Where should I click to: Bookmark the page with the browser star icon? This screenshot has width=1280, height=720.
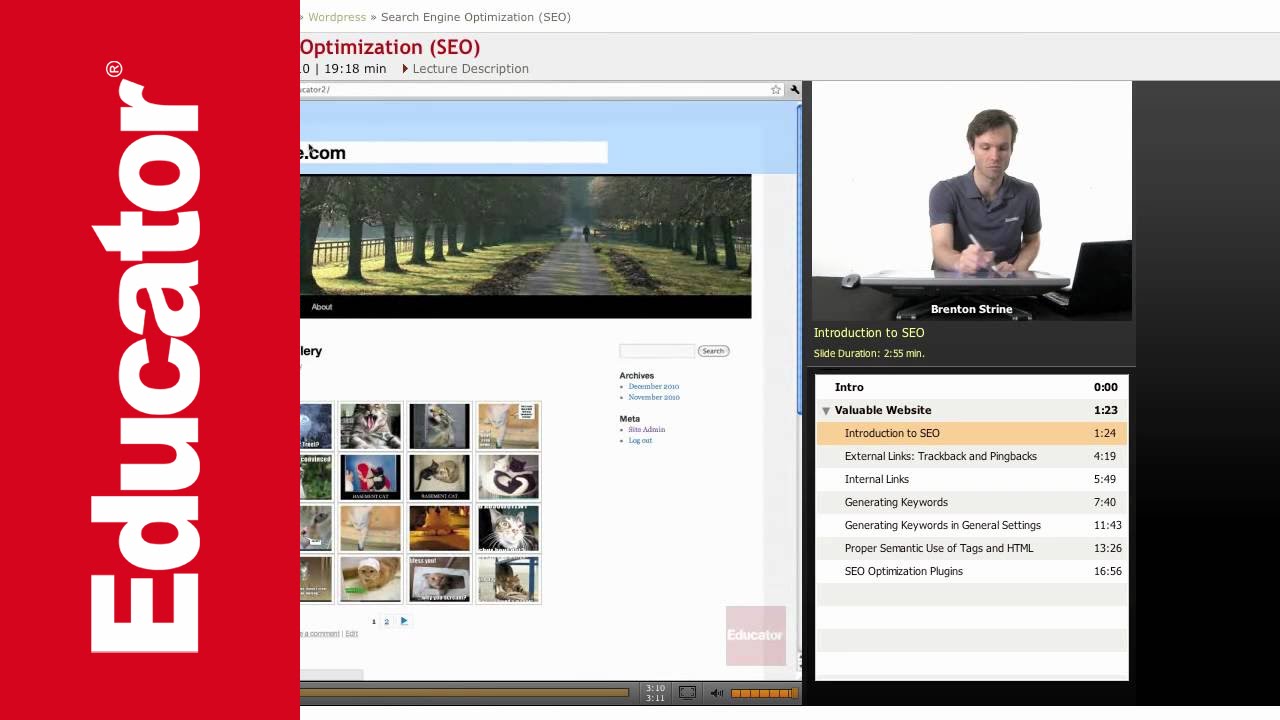pyautogui.click(x=775, y=90)
